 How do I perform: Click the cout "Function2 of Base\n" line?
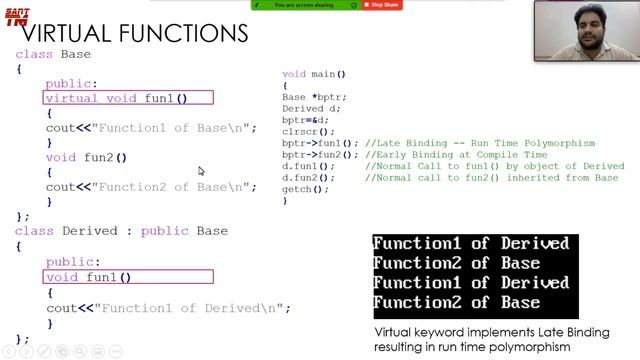[151, 187]
